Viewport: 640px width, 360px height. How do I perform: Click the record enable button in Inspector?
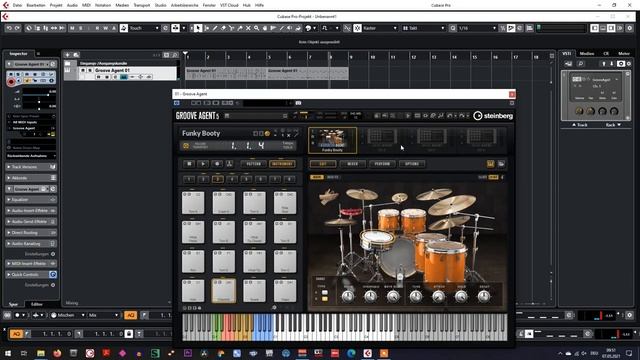tap(11, 82)
